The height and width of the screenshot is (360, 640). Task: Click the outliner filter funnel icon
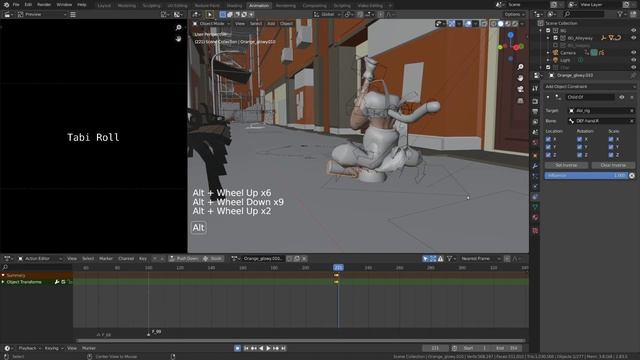pyautogui.click(x=620, y=14)
